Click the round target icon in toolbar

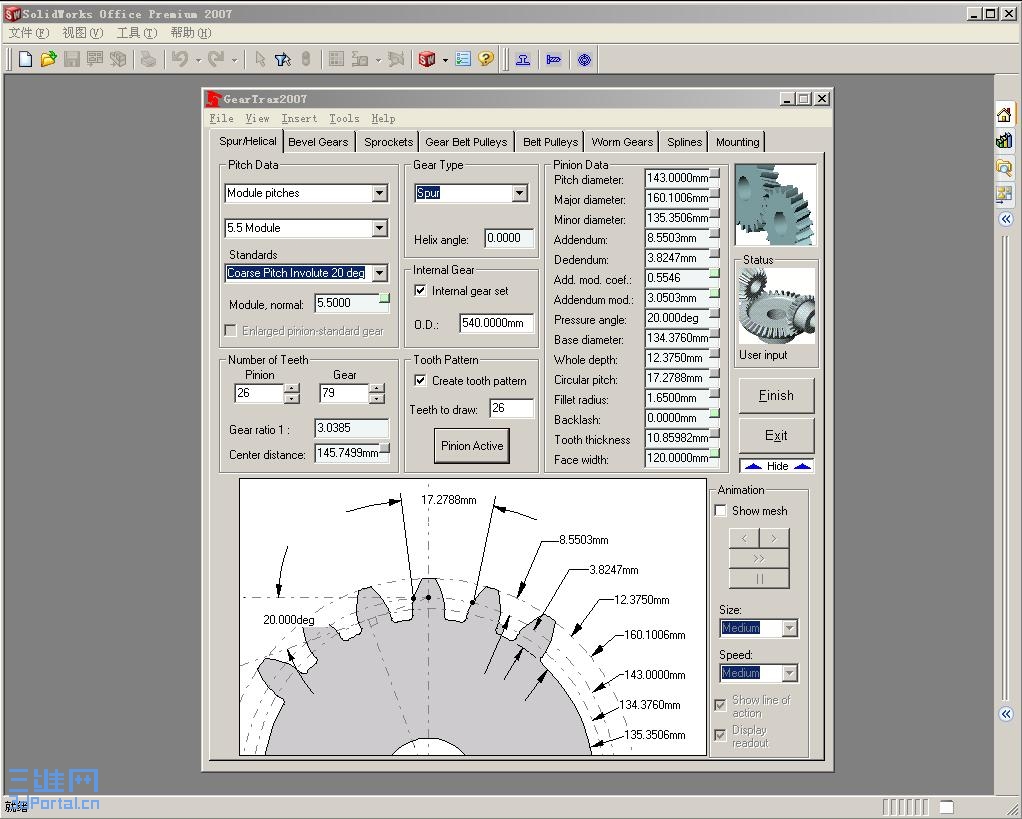coord(585,59)
